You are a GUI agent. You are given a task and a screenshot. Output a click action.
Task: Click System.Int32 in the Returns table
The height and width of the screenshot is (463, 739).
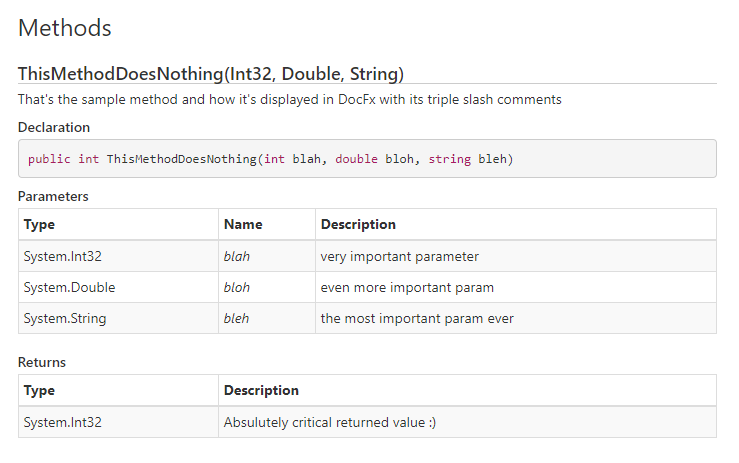point(63,422)
